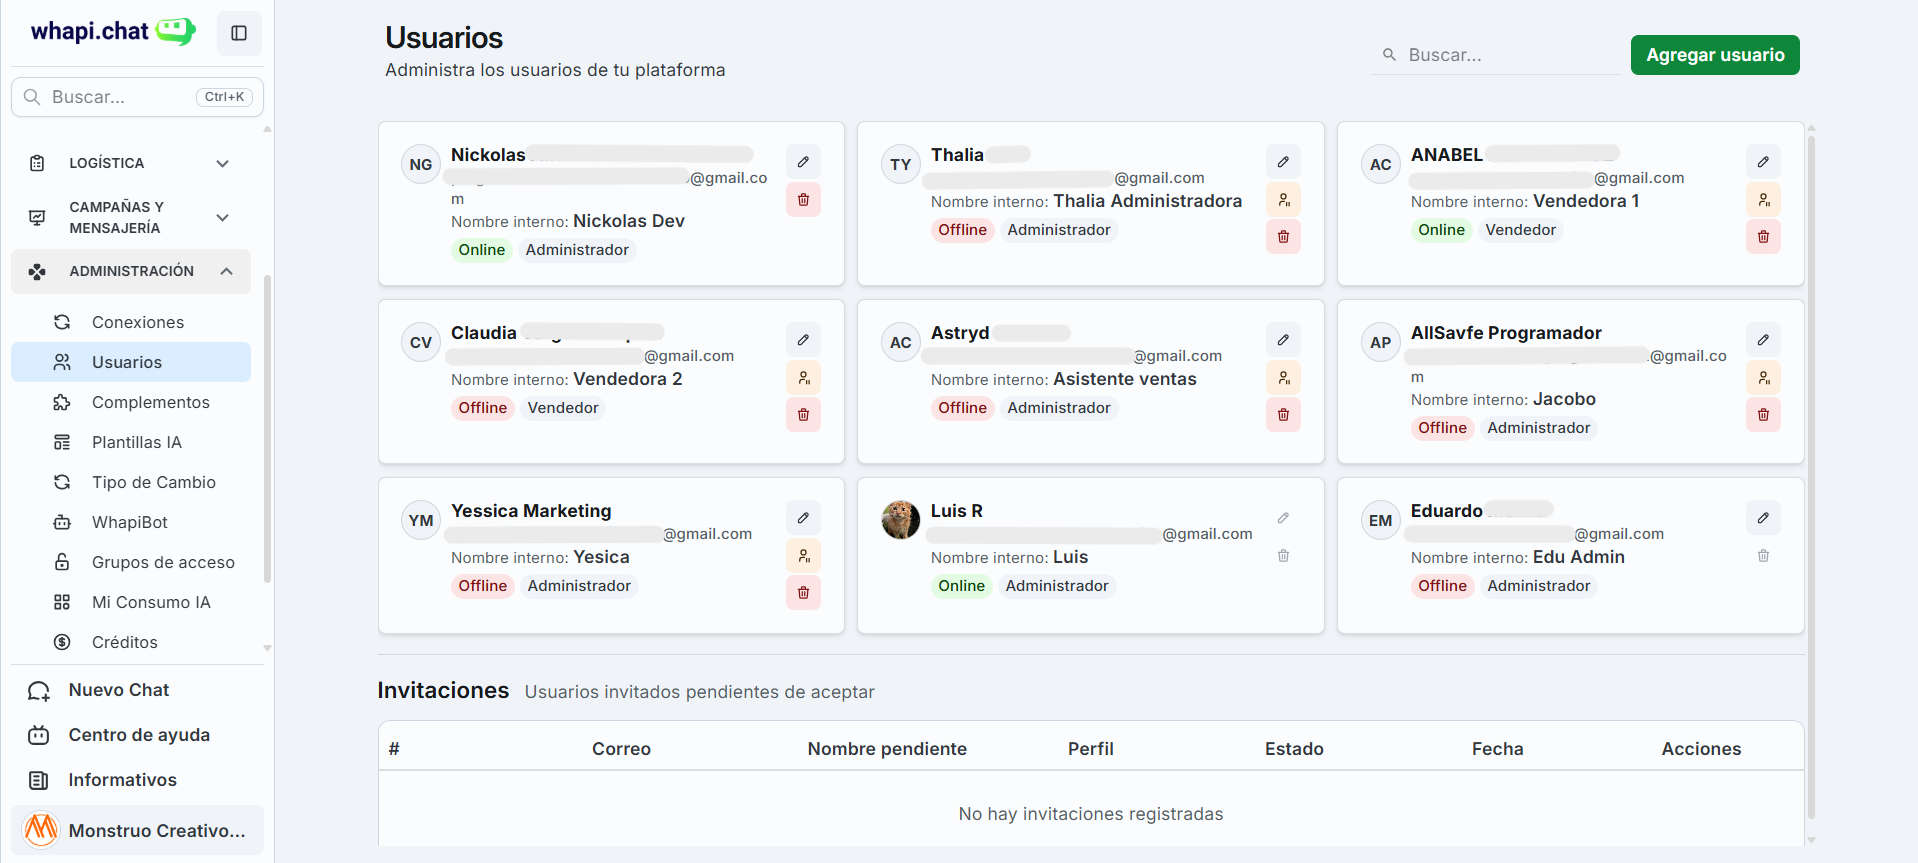The width and height of the screenshot is (1918, 863).
Task: Edit ANABEL user with pencil icon
Action: (1763, 162)
